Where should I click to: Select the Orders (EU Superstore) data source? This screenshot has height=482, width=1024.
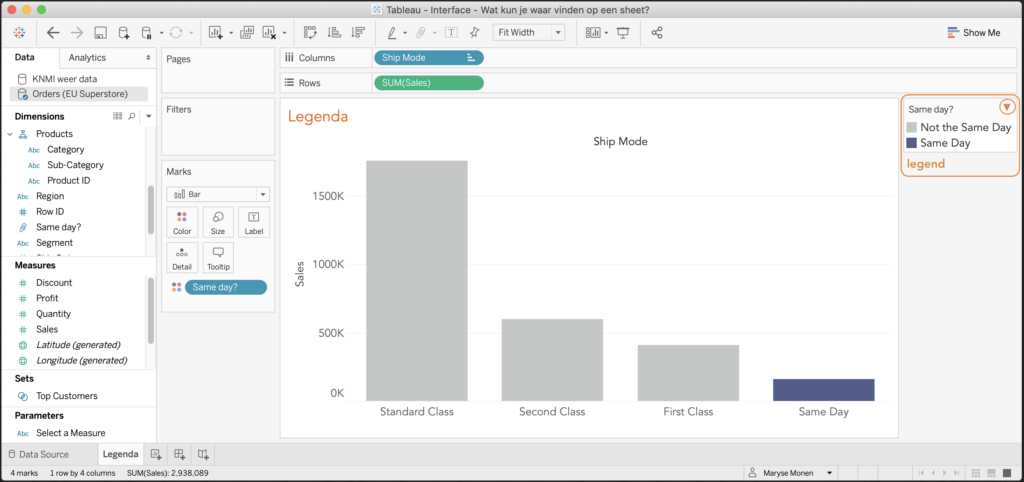pyautogui.click(x=80, y=94)
